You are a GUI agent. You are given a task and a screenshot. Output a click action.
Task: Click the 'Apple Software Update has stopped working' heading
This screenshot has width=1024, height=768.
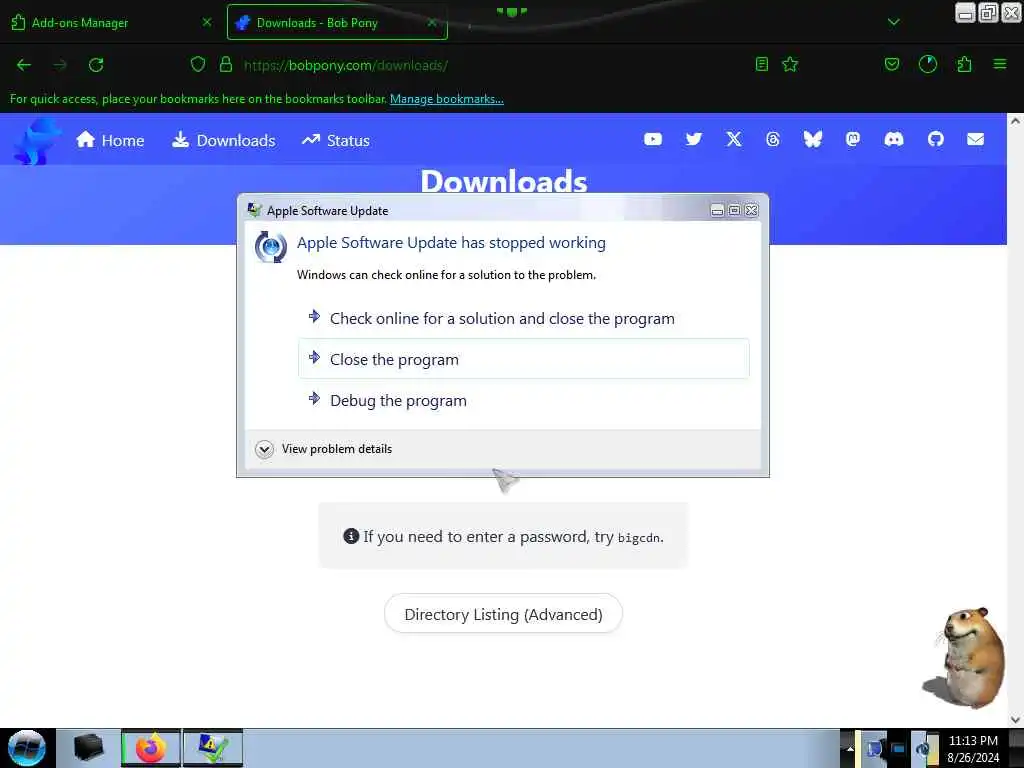(451, 243)
